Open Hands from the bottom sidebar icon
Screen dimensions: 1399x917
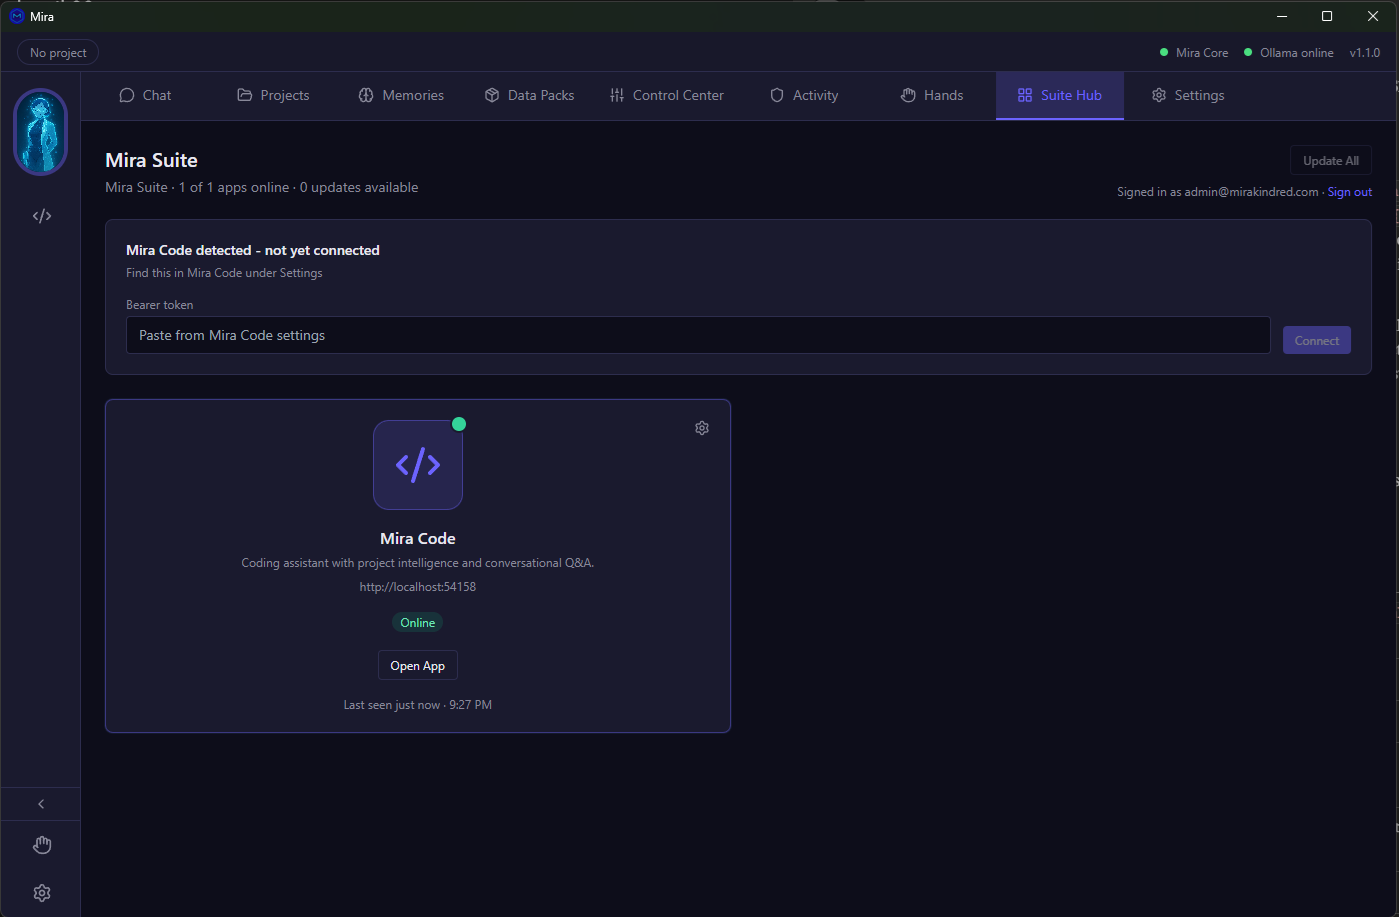41,845
